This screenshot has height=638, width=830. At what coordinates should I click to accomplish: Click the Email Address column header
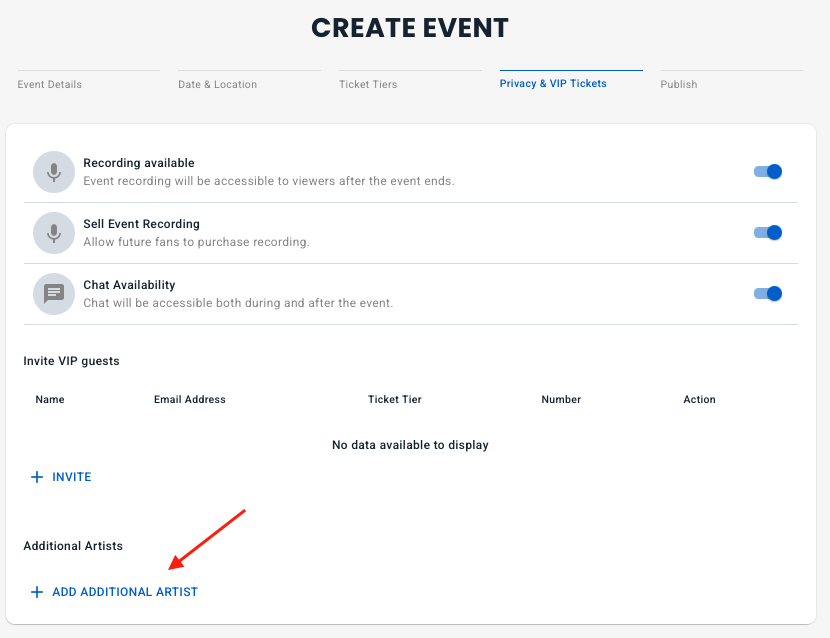click(190, 399)
